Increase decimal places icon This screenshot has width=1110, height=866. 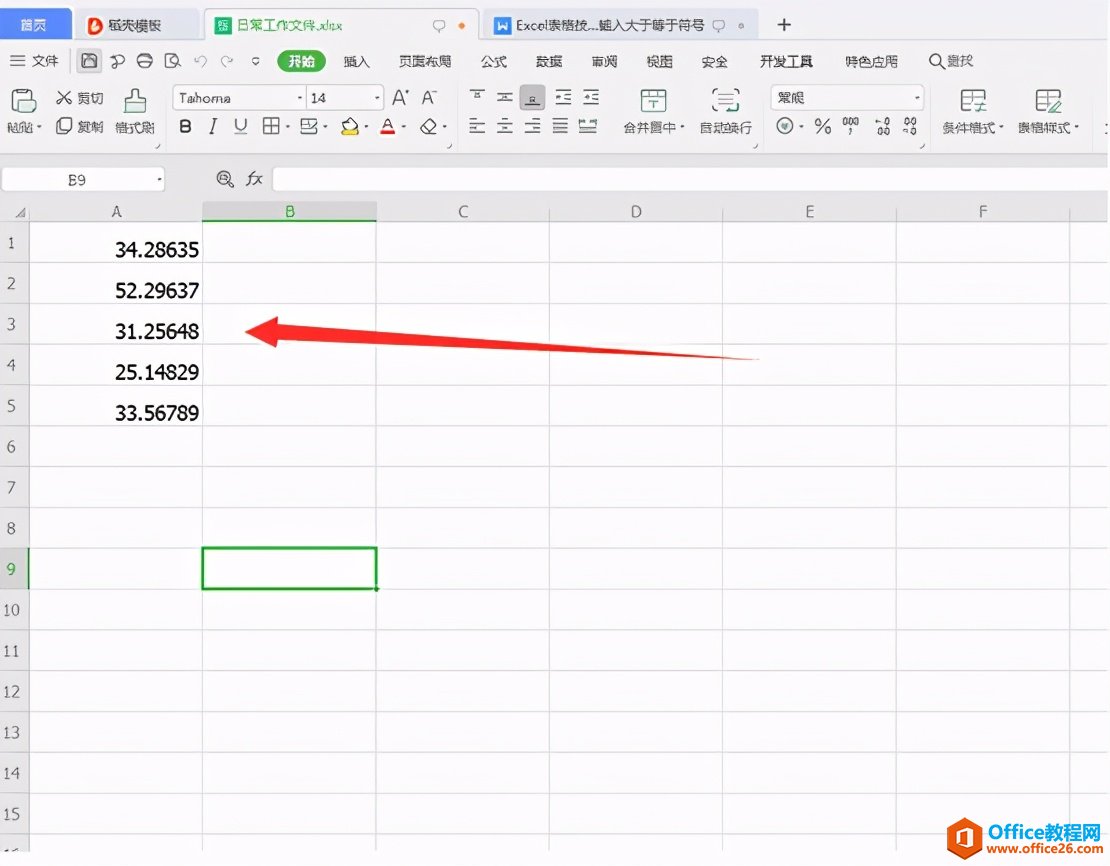(x=883, y=127)
